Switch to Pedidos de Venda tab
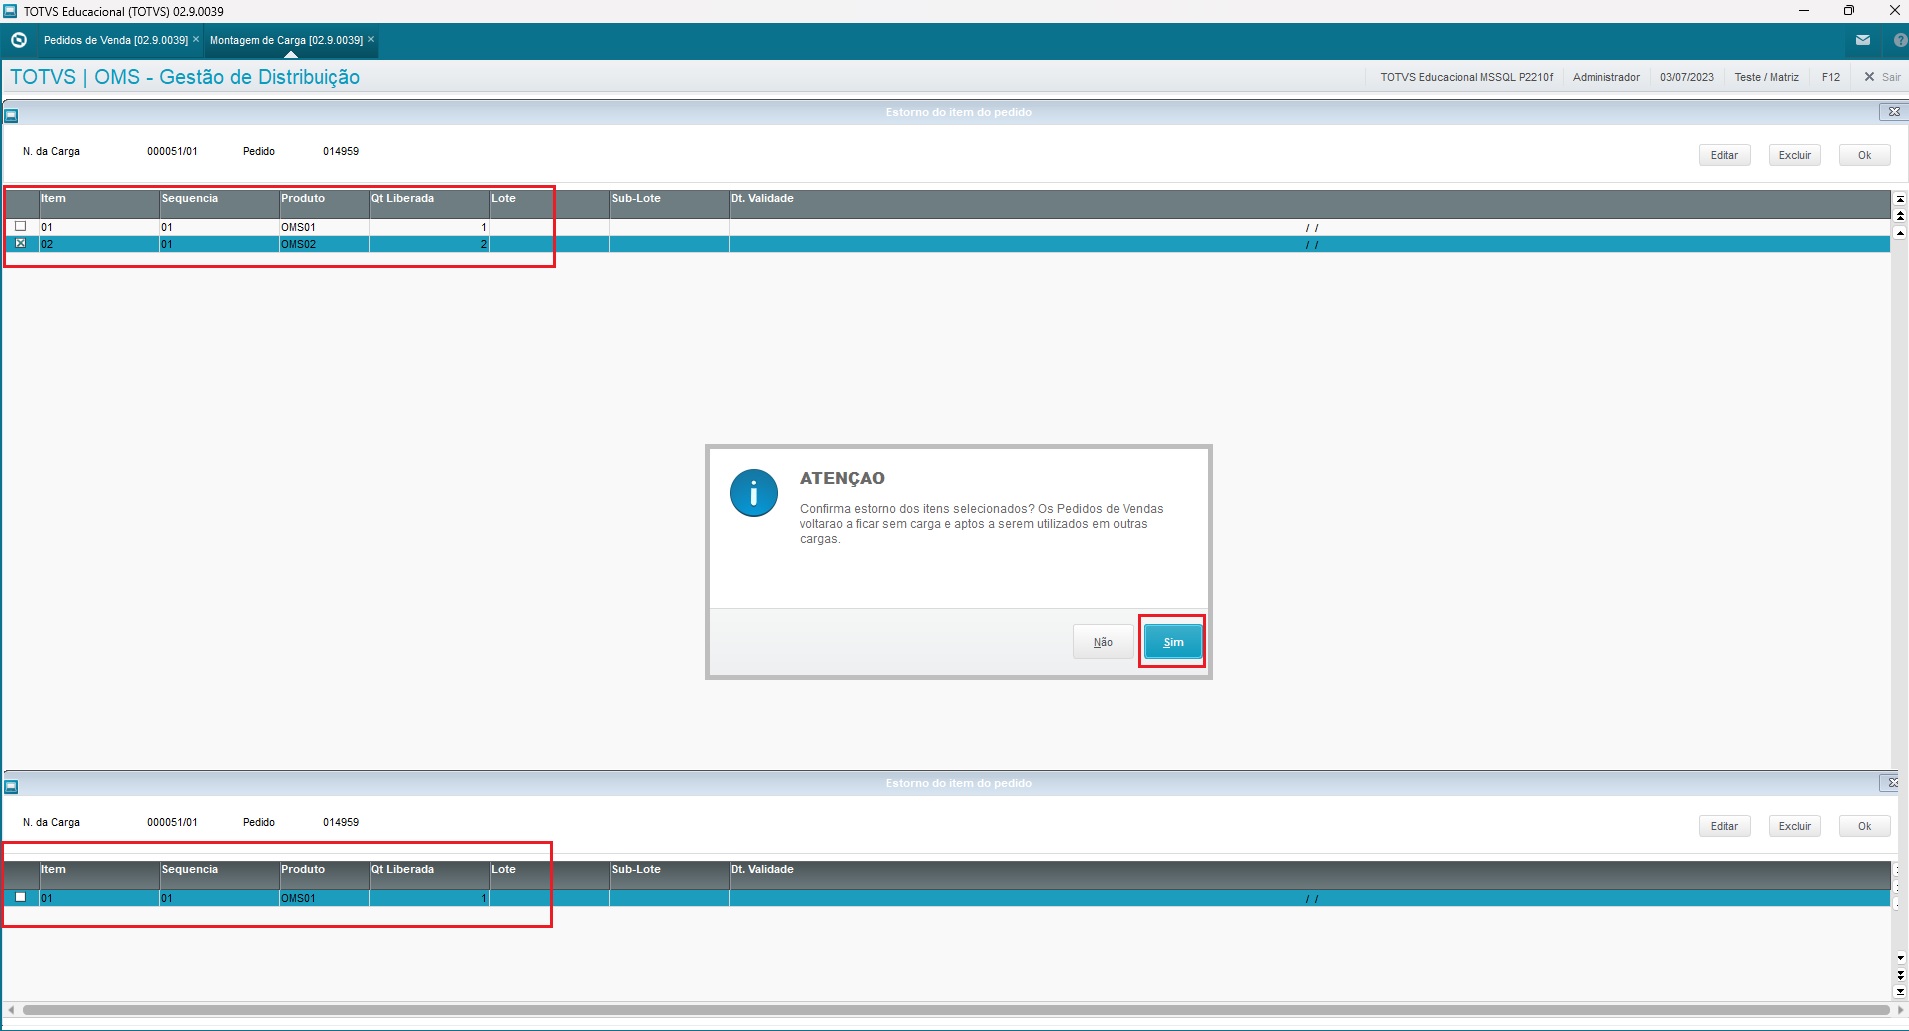The image size is (1909, 1031). tap(116, 40)
